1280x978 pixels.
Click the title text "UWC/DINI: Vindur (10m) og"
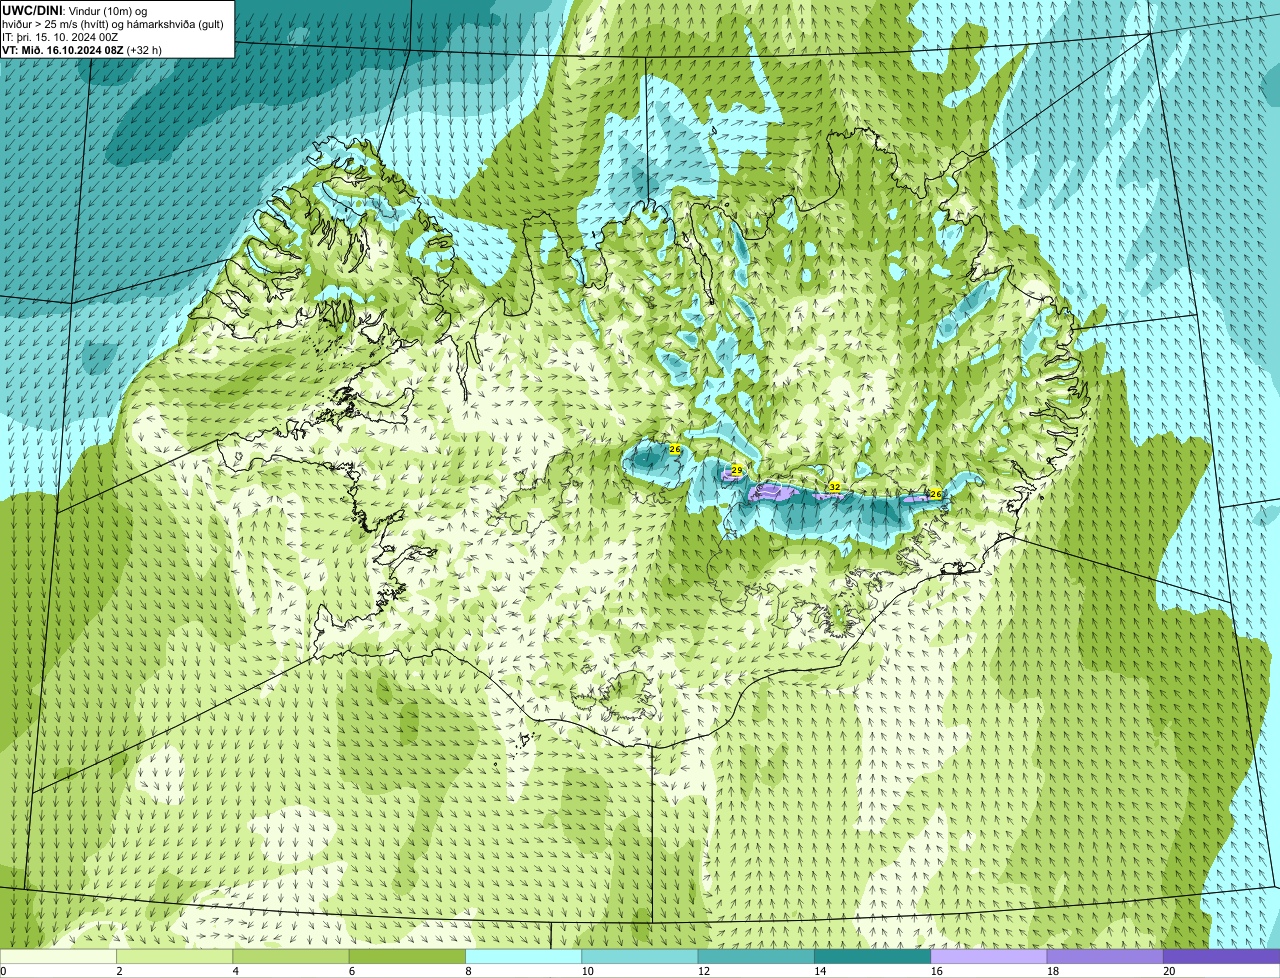[x=75, y=10]
